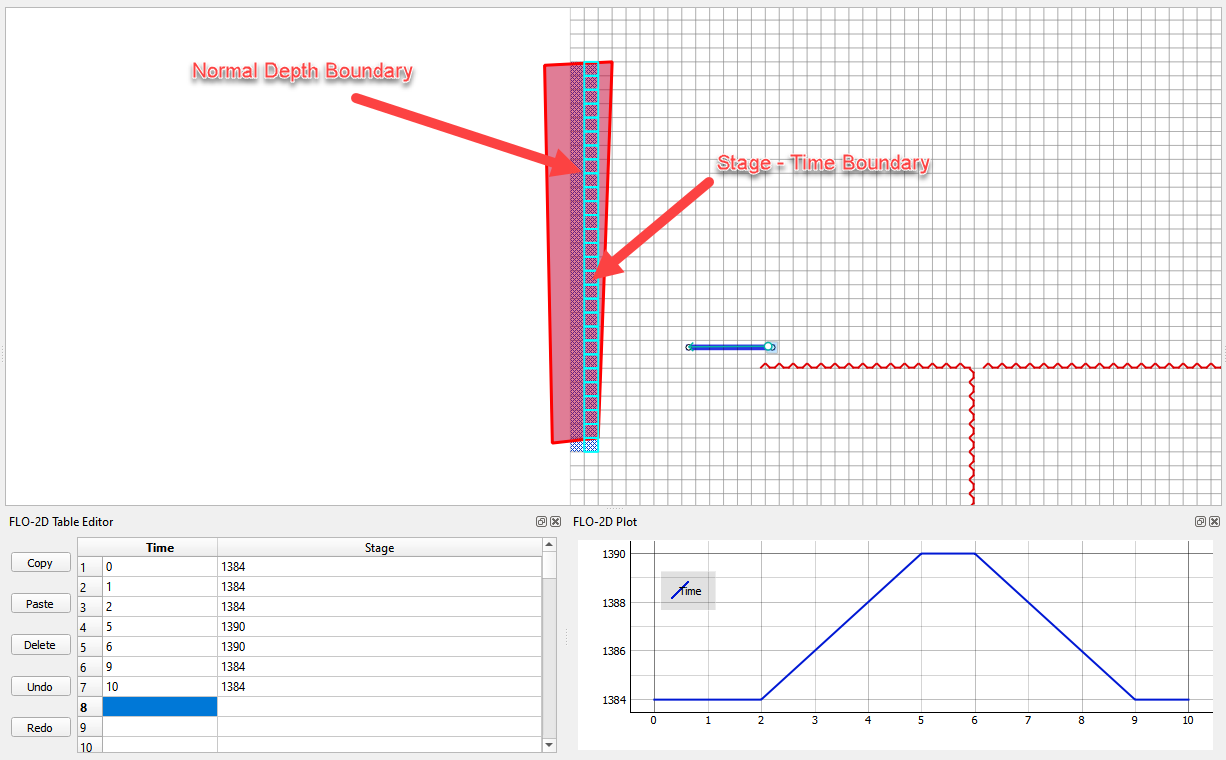
Task: Toggle the Time series in plot legend
Action: click(x=687, y=591)
